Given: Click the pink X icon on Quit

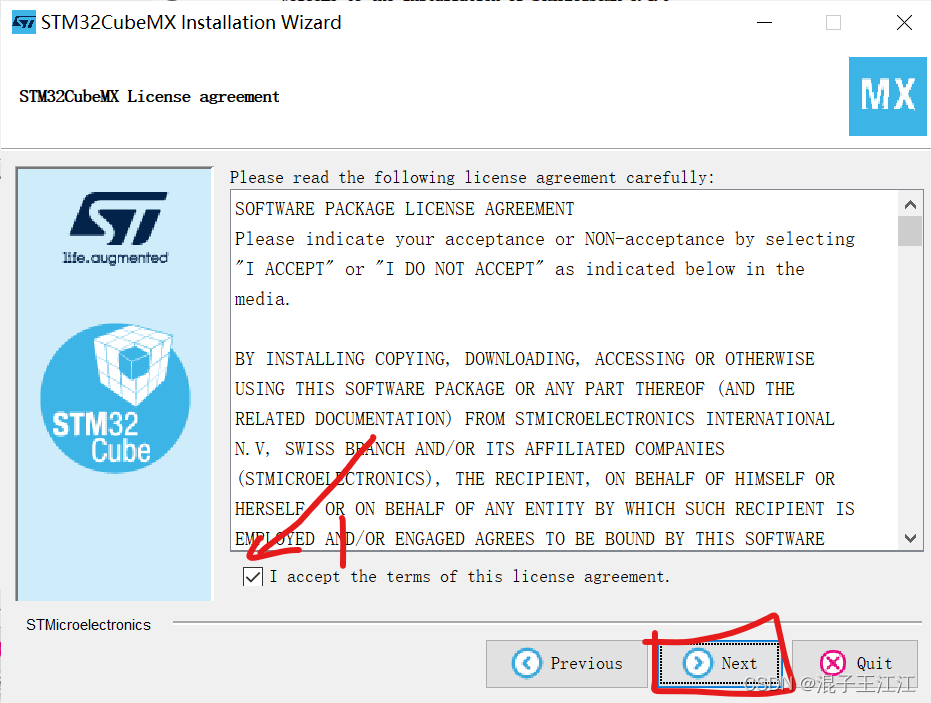Looking at the screenshot, I should (832, 663).
